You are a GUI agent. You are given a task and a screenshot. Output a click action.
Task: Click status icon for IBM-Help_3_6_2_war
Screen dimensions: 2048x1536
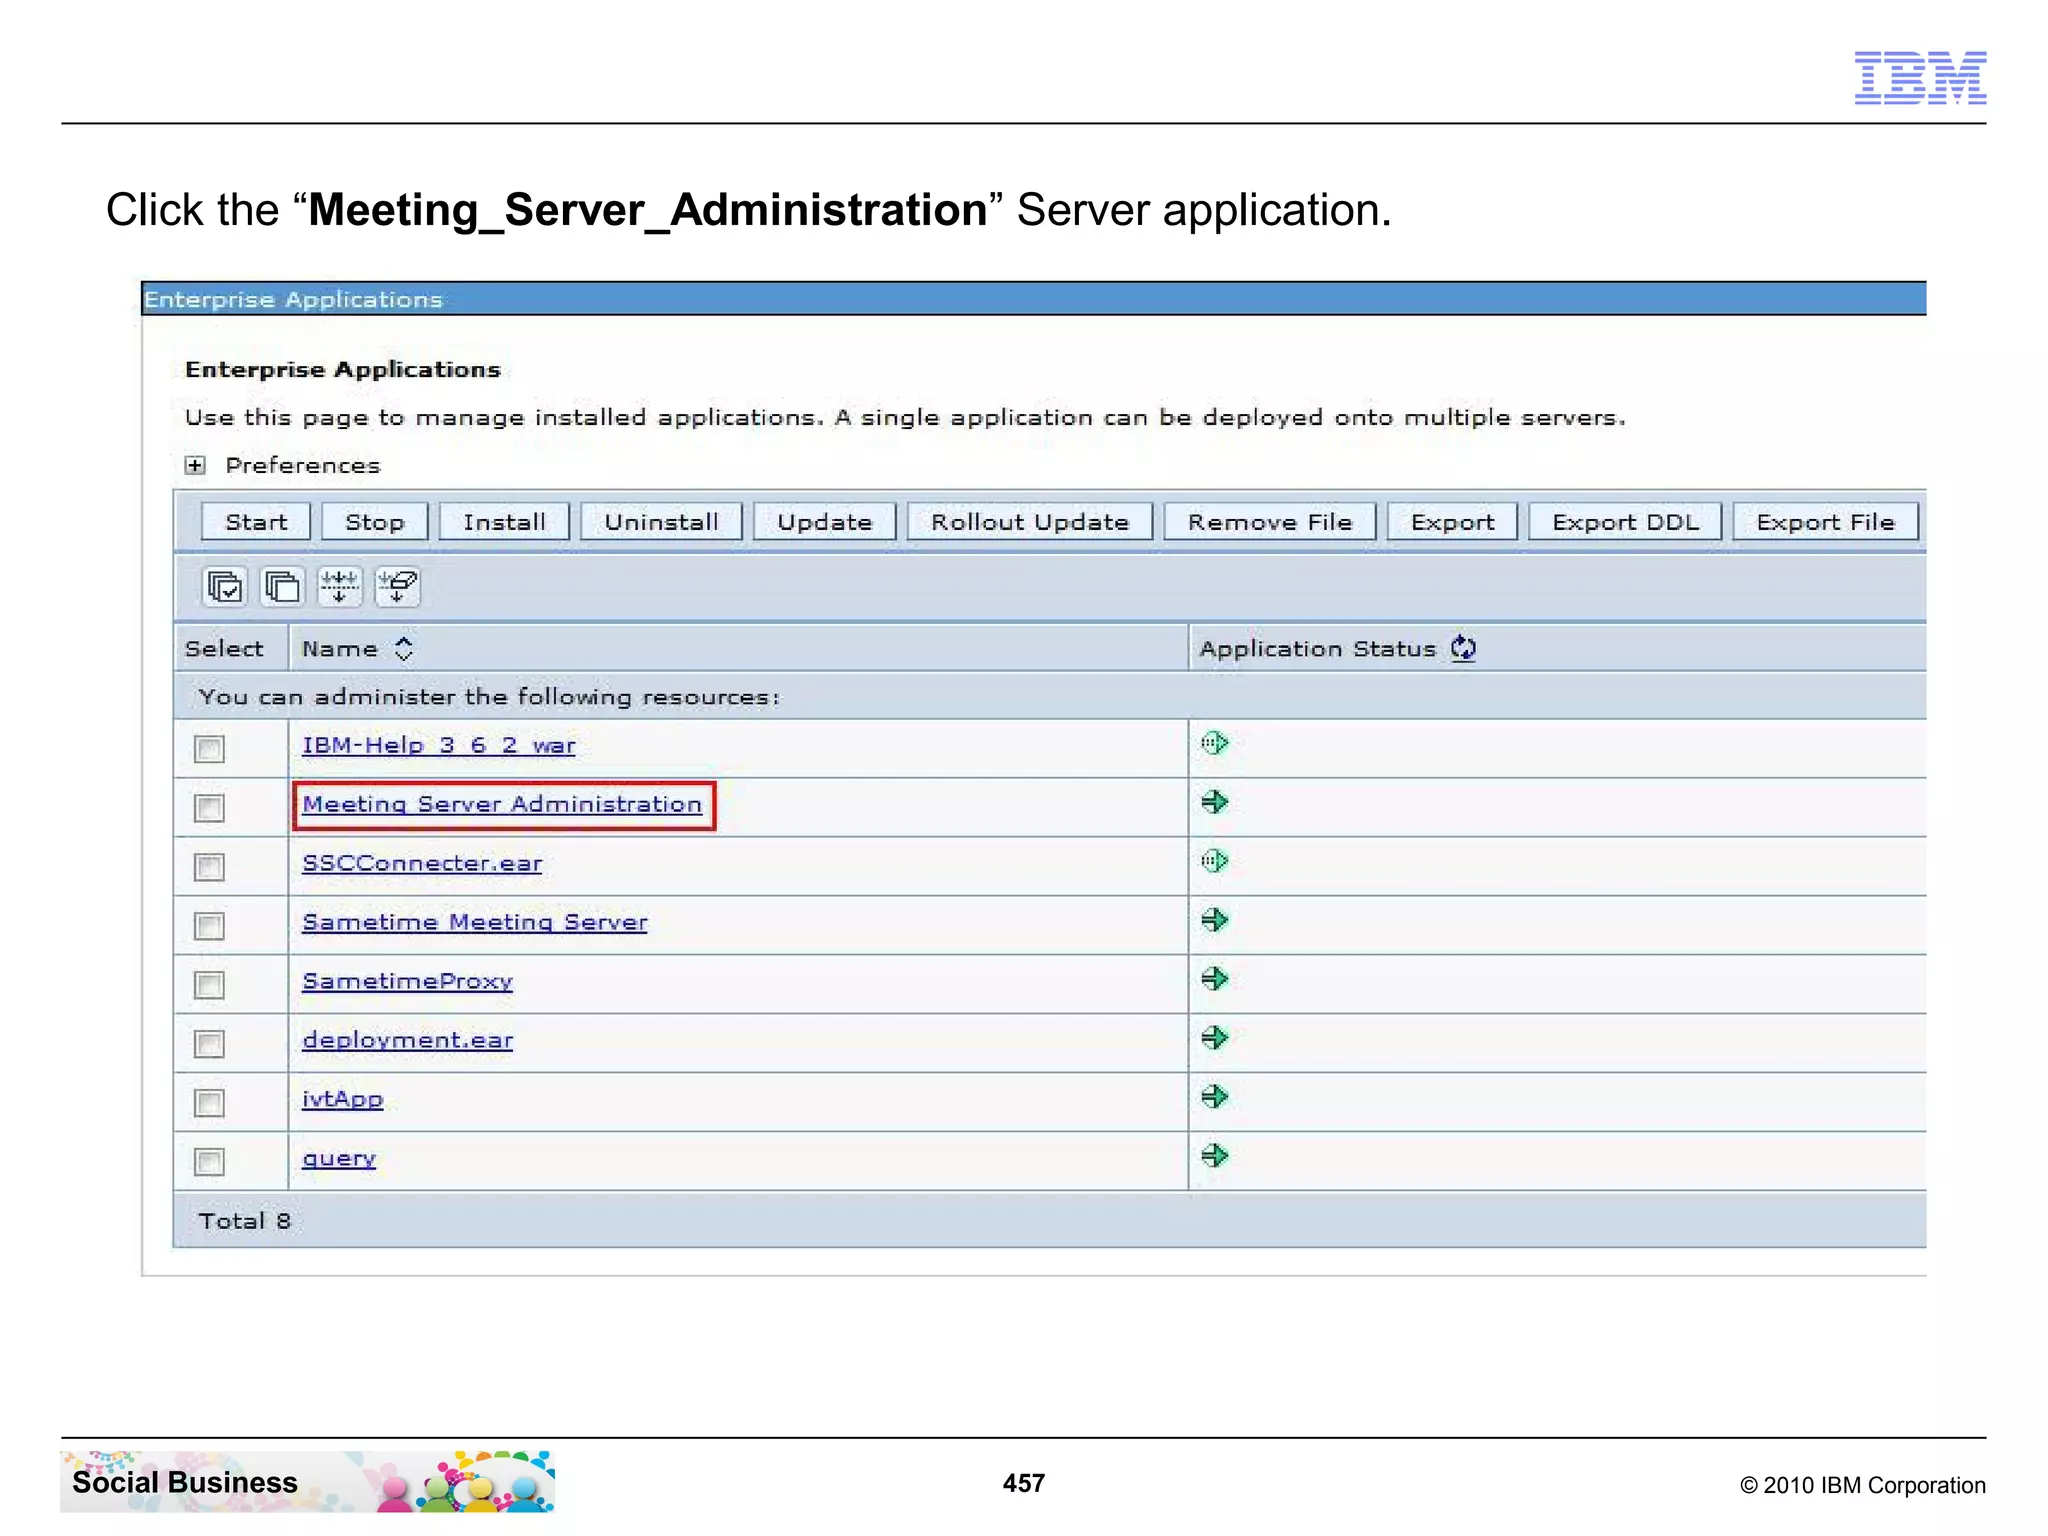pos(1214,743)
